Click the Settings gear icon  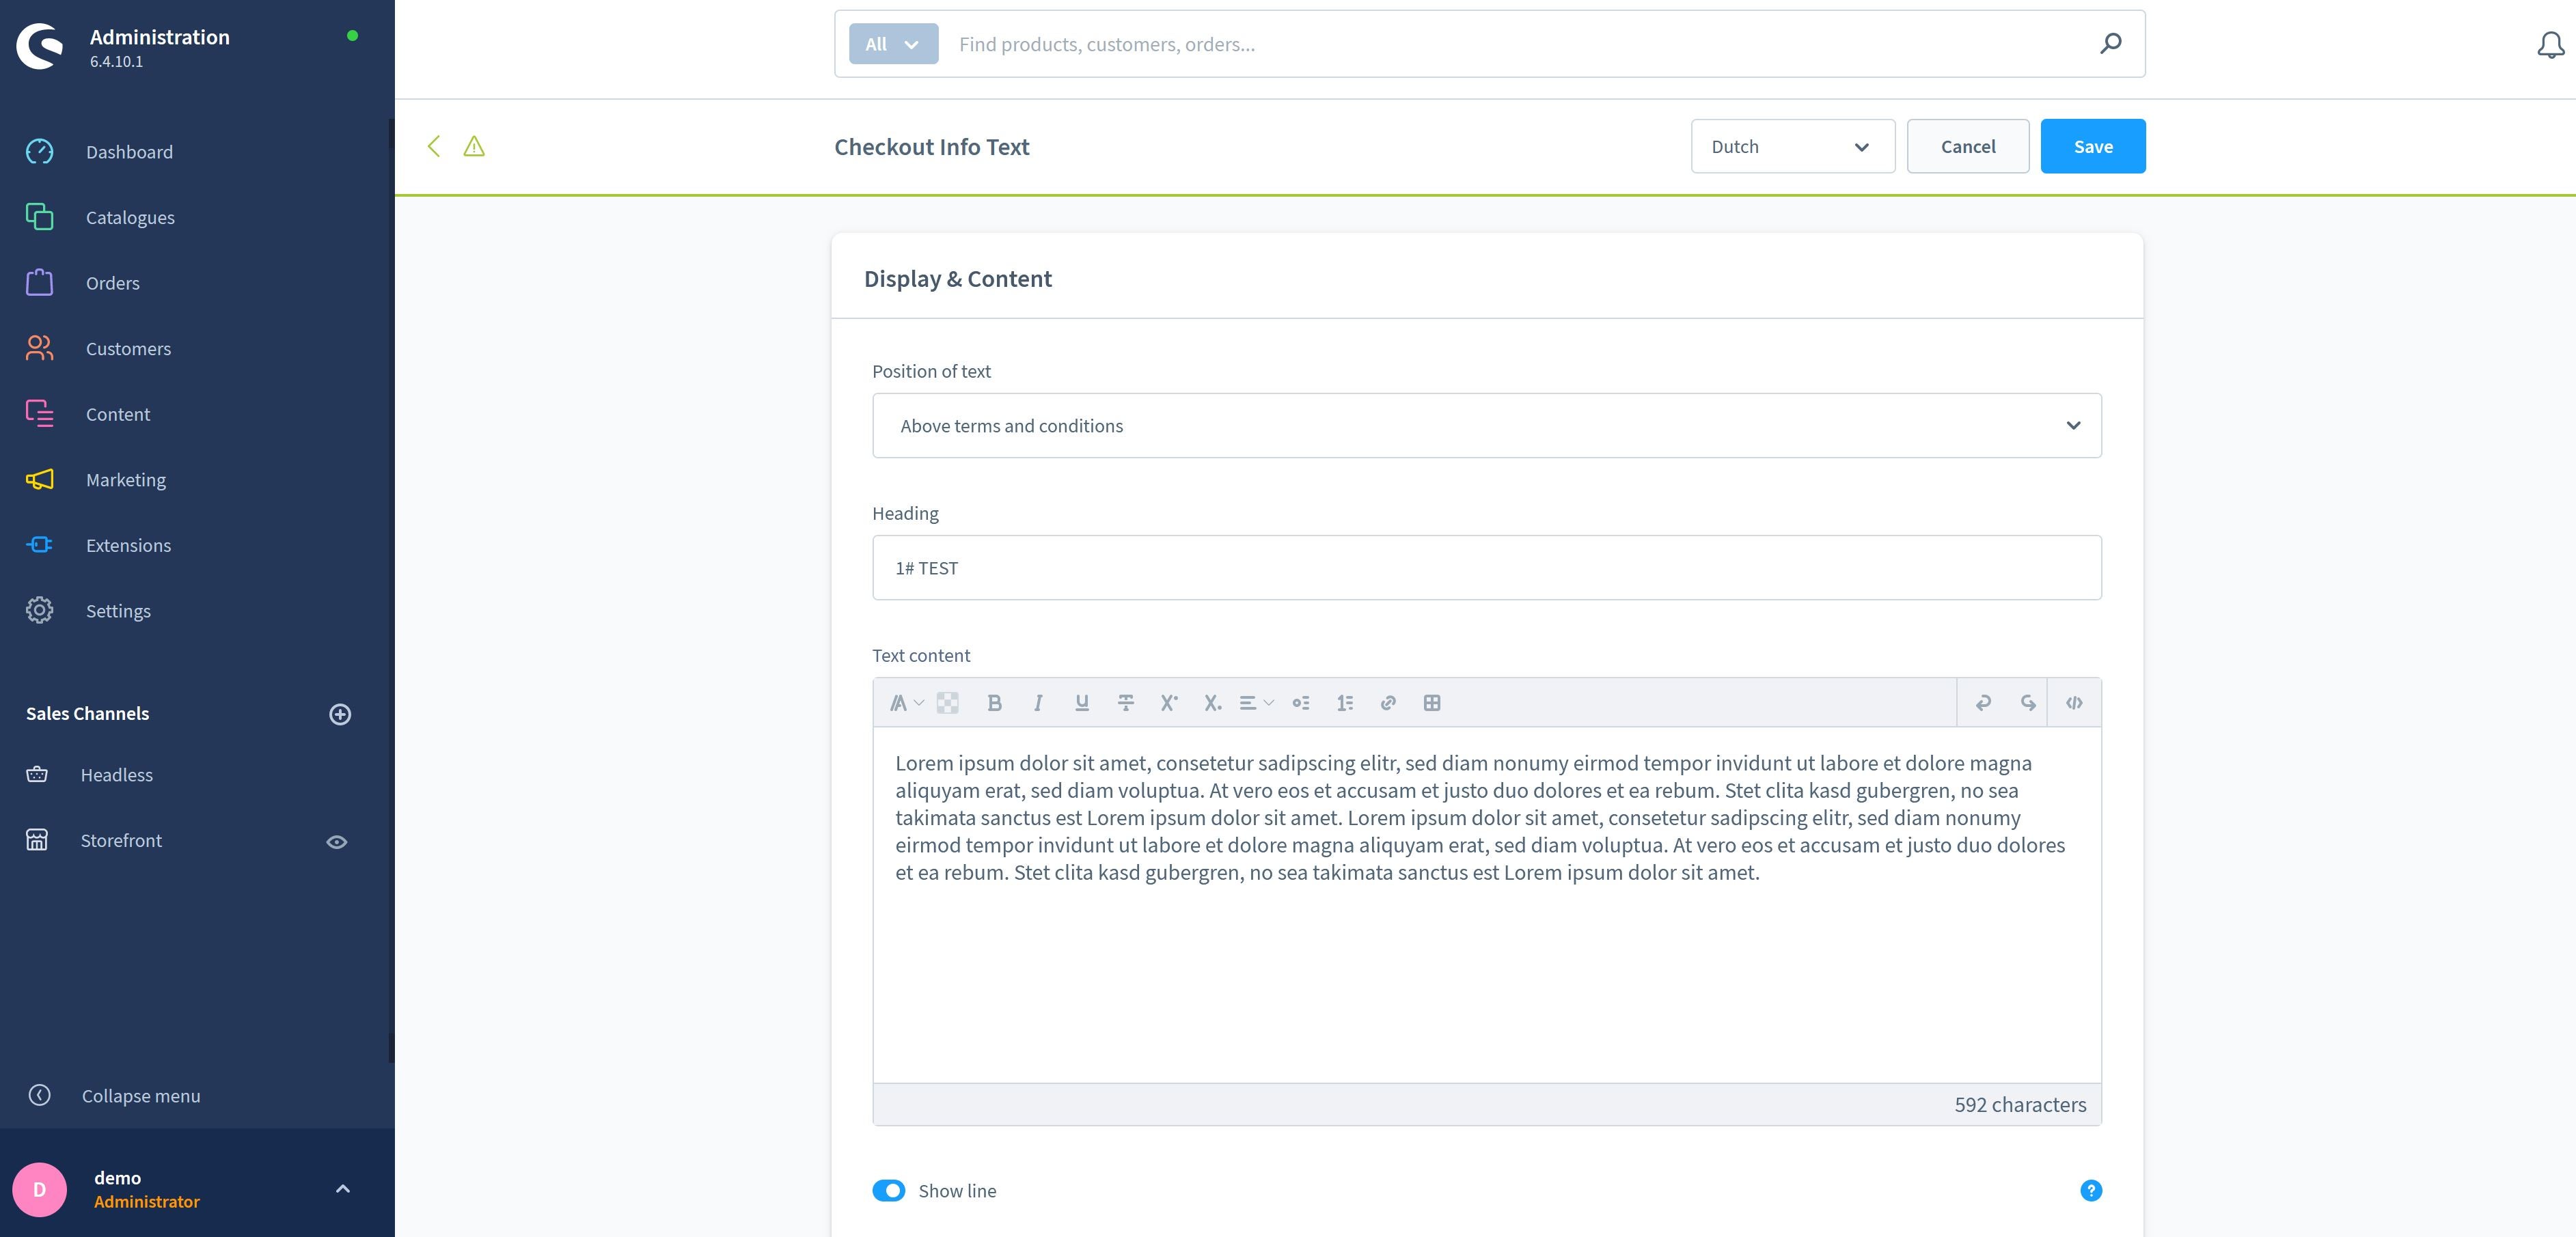pyautogui.click(x=39, y=610)
